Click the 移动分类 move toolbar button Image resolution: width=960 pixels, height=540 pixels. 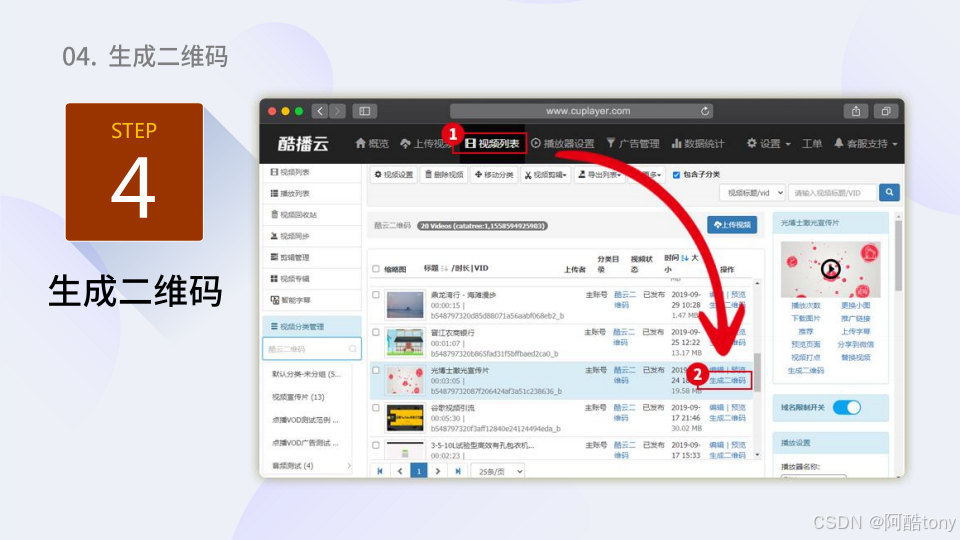pos(494,174)
